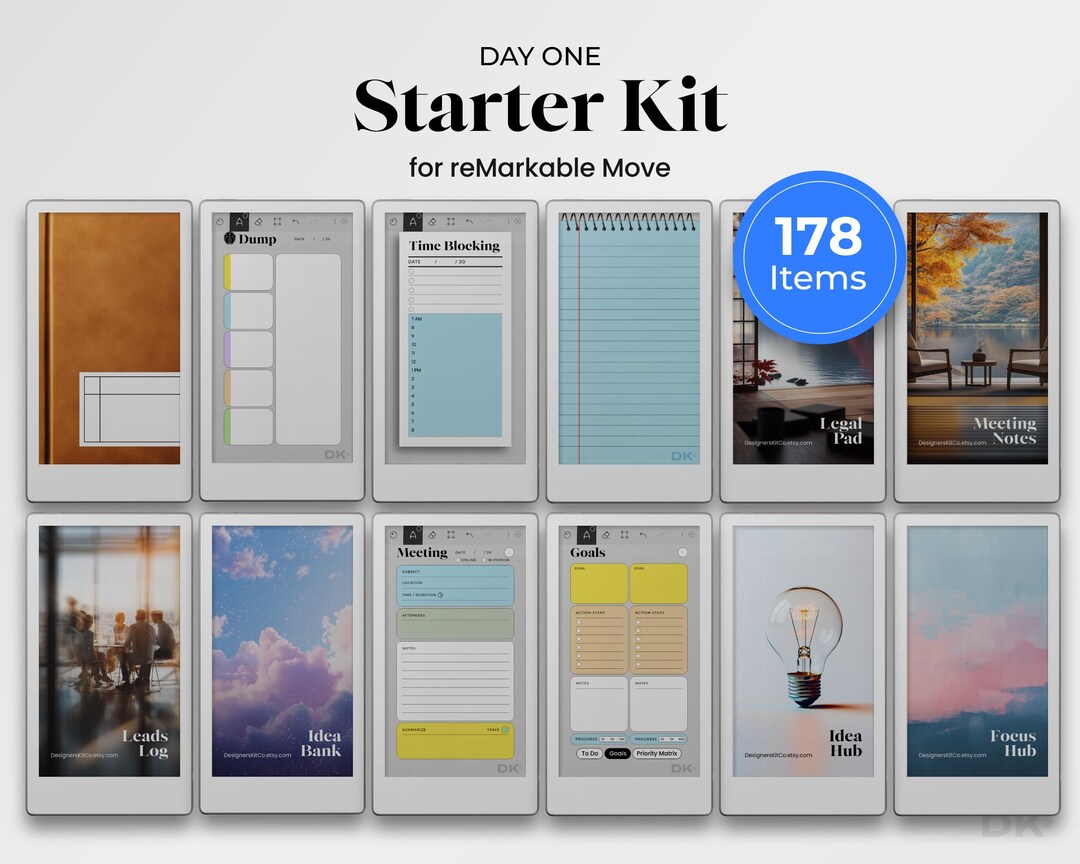Select the eraser on the Time Blocking page
1080x864 pixels.
pos(433,222)
